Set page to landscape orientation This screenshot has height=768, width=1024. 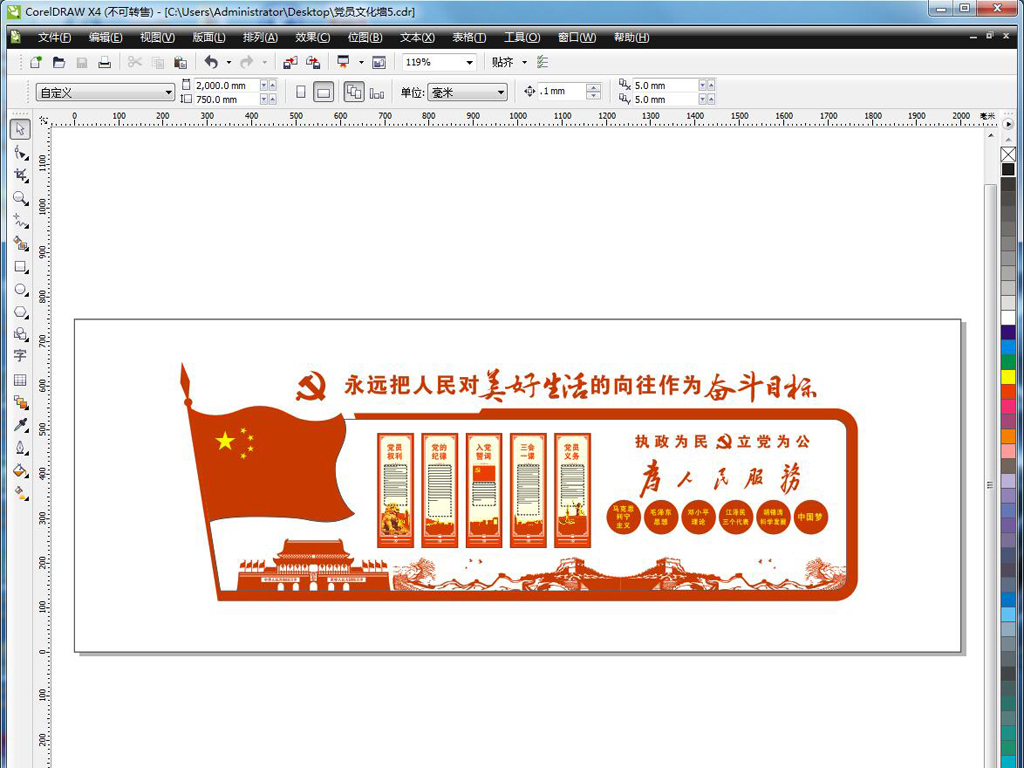323,92
